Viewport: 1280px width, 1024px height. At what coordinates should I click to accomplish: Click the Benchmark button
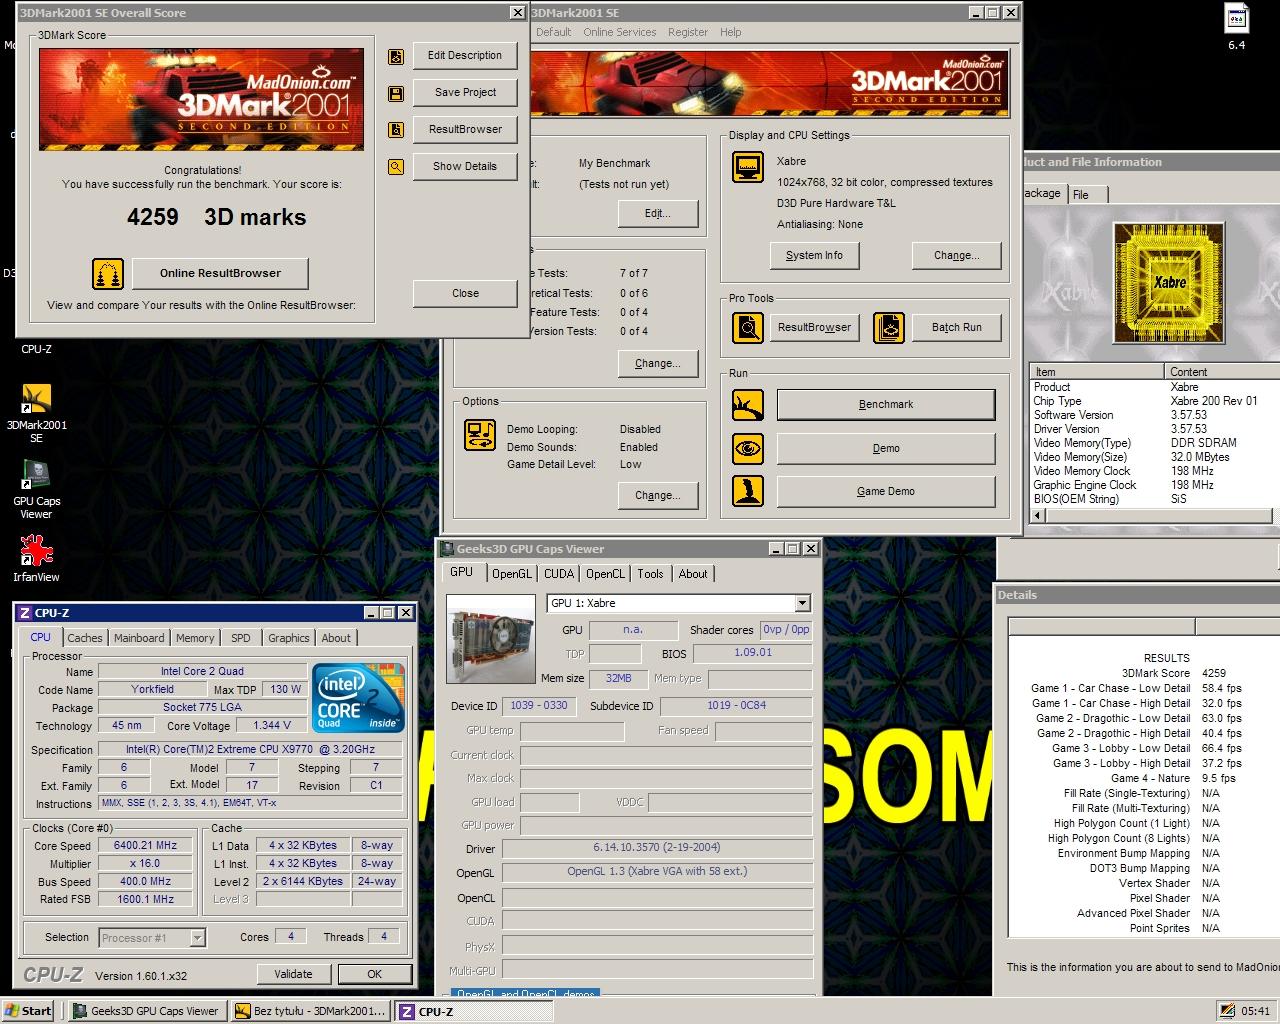tap(886, 405)
